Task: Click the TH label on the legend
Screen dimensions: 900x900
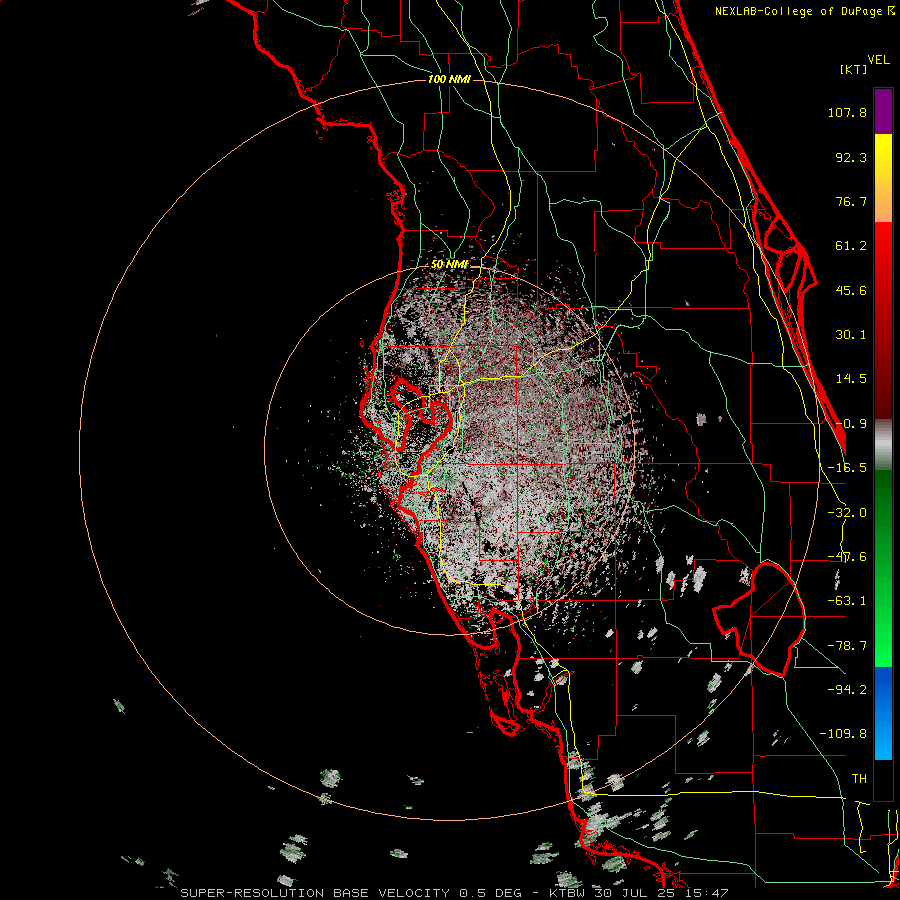Action: coord(859,778)
